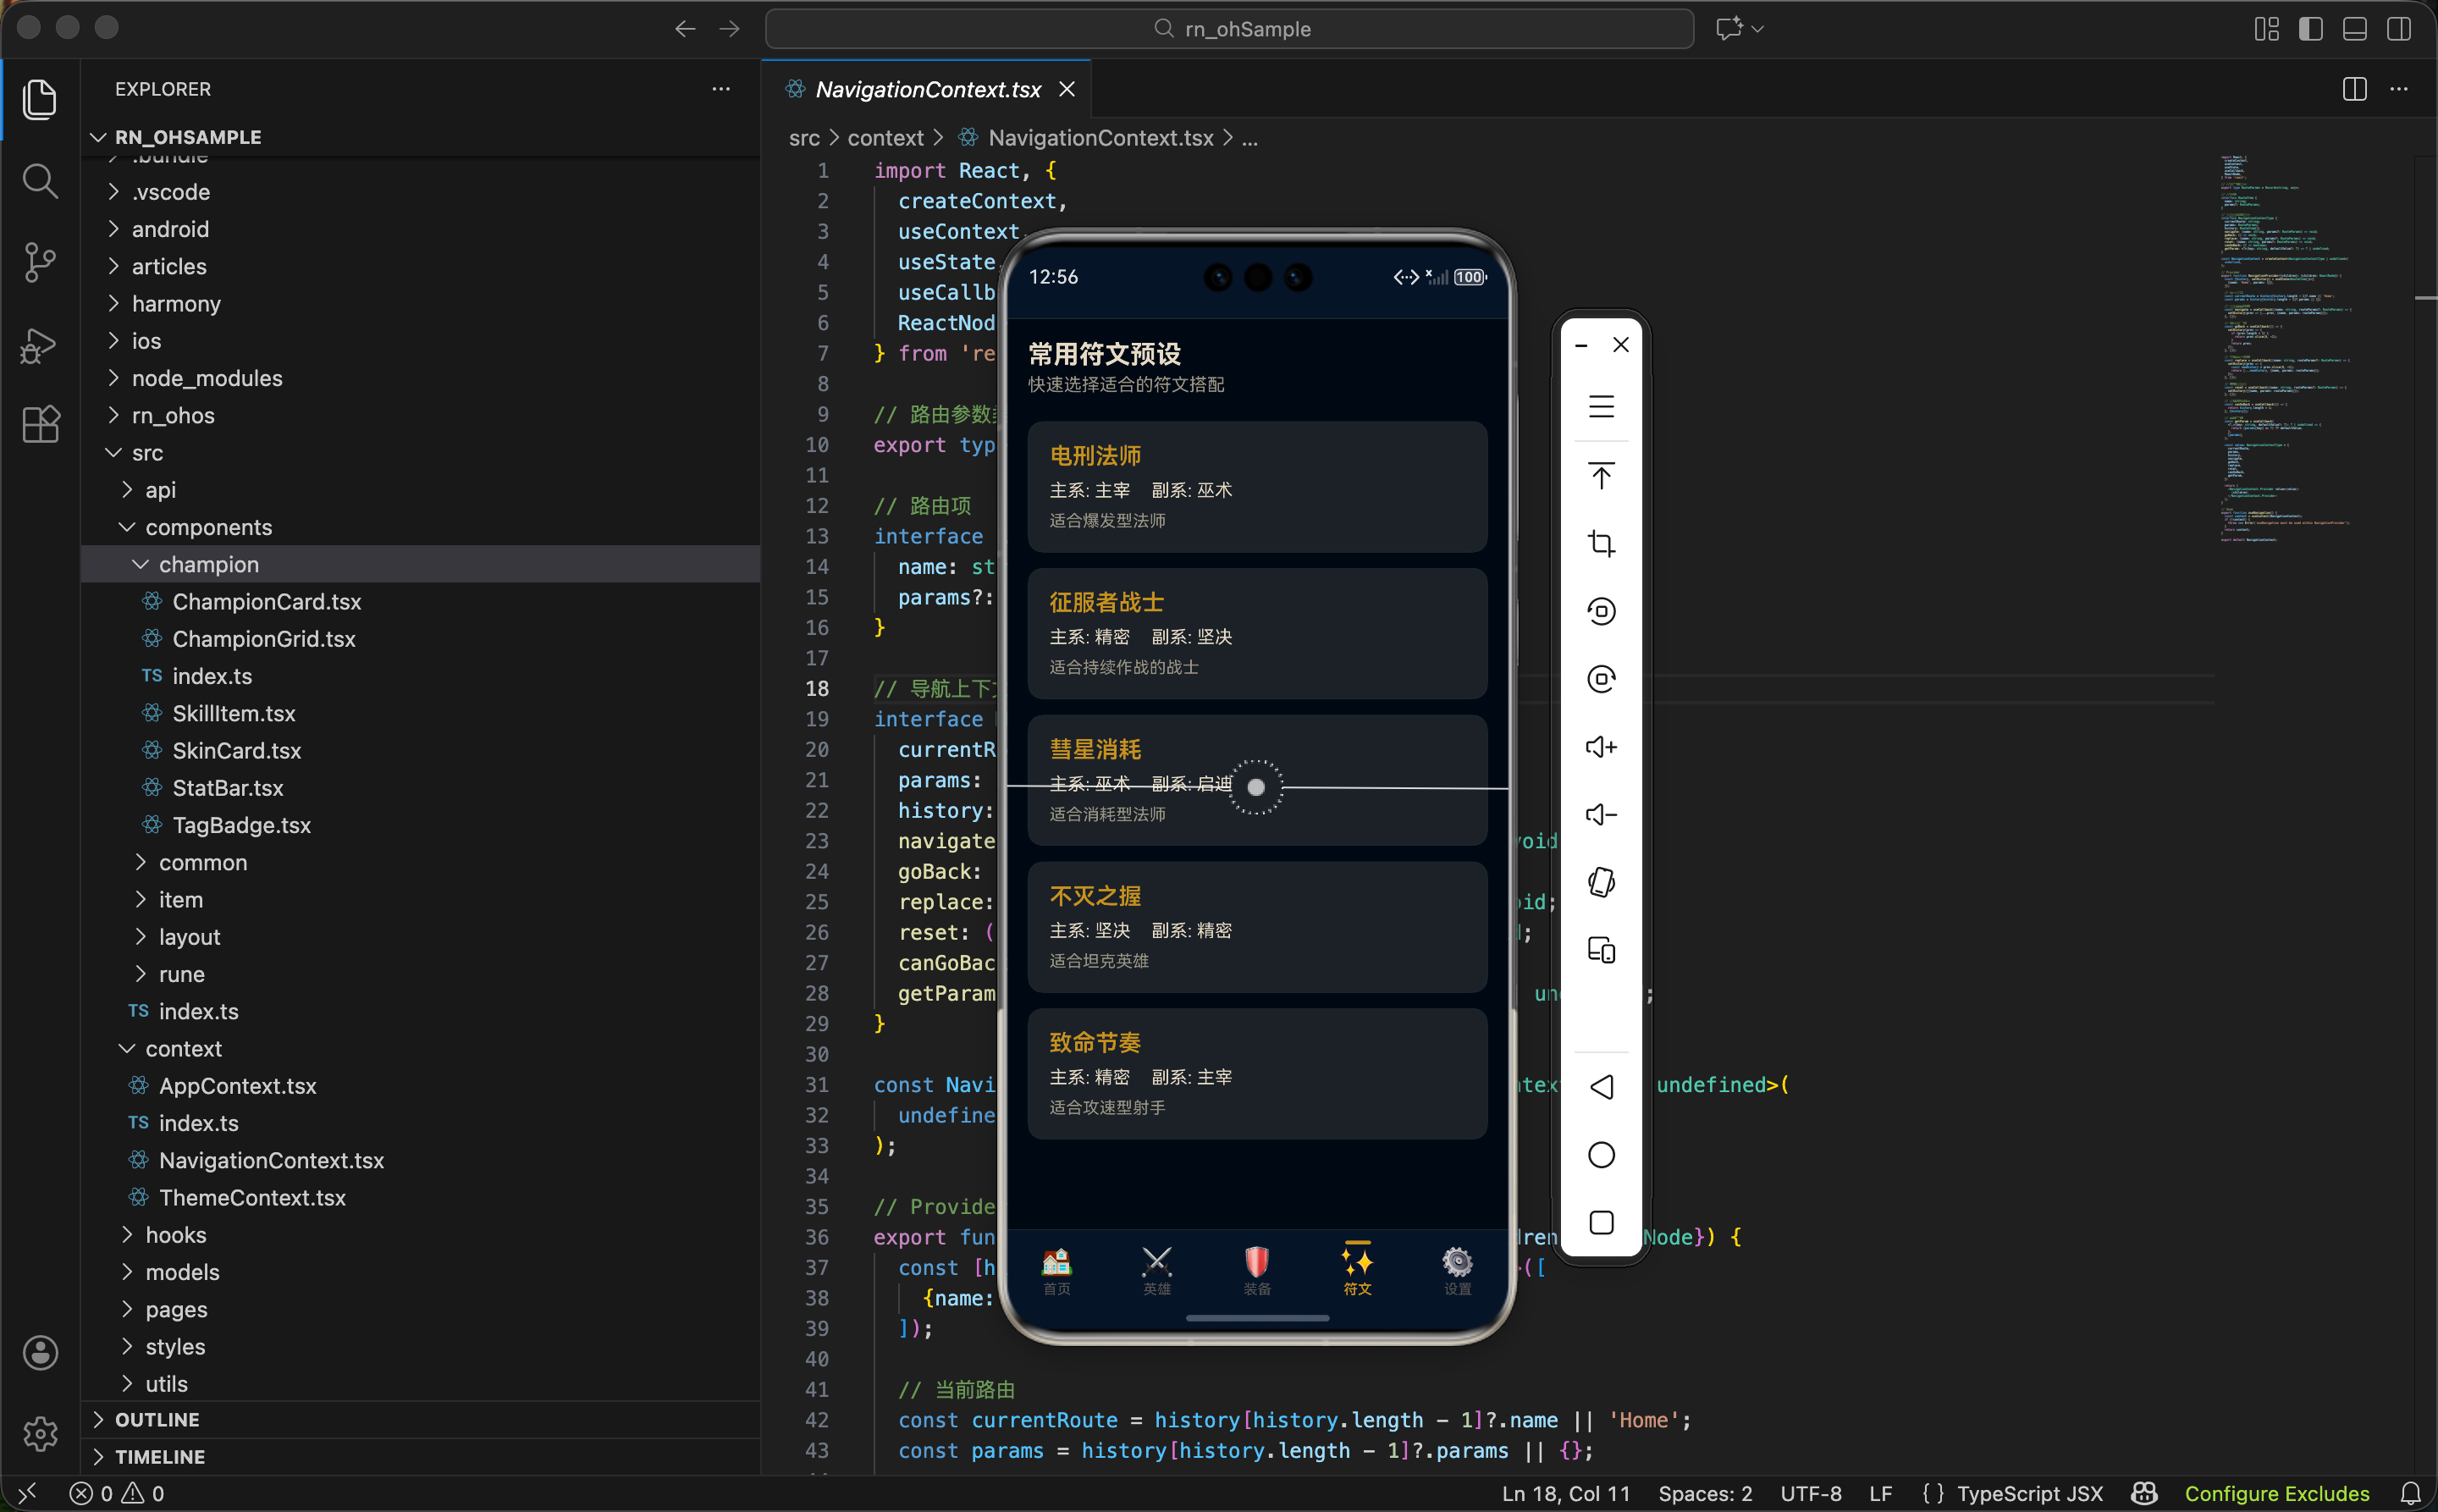Viewport: 2438px width, 1512px height.
Task: Tap the emulator back triangle button
Action: (x=1601, y=1087)
